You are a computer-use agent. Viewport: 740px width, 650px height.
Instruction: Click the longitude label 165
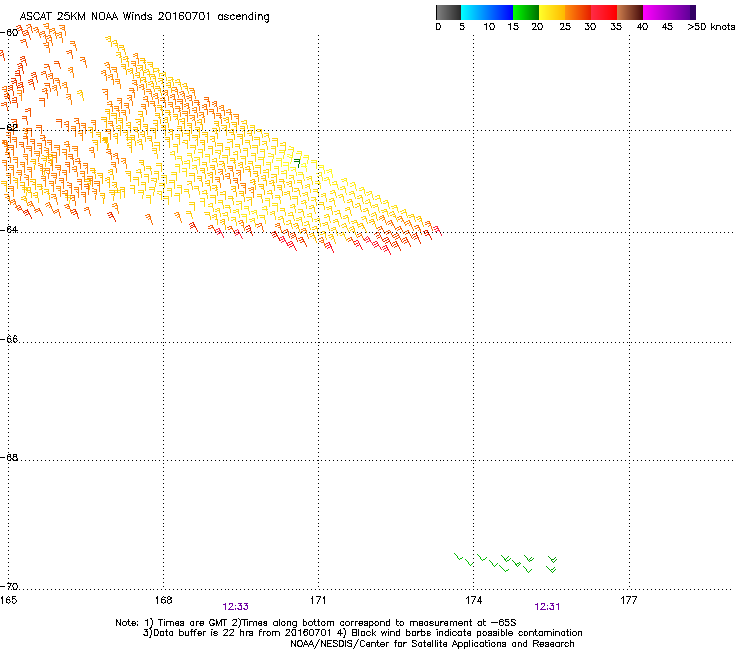[x=8, y=600]
